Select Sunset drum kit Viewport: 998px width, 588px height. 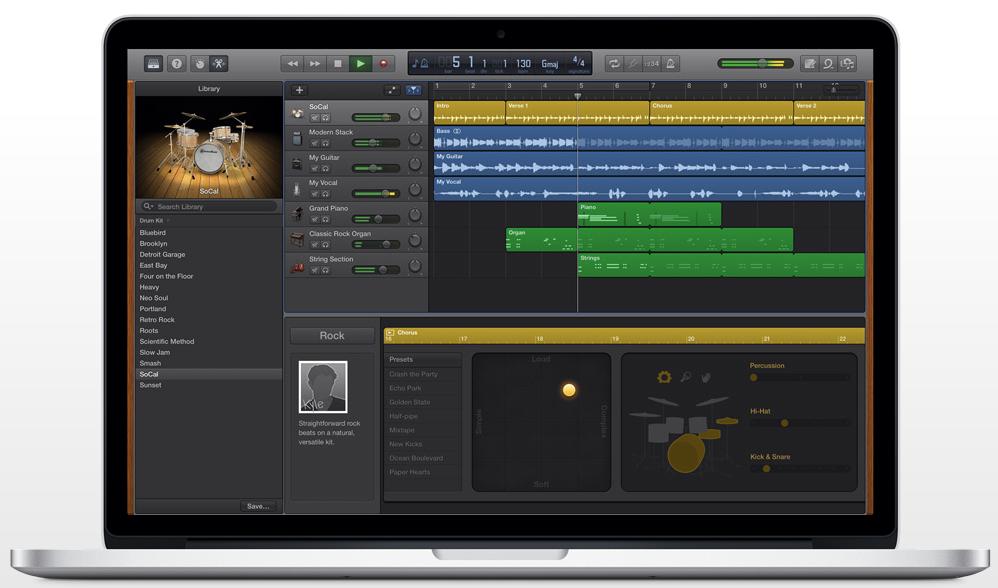click(x=209, y=385)
